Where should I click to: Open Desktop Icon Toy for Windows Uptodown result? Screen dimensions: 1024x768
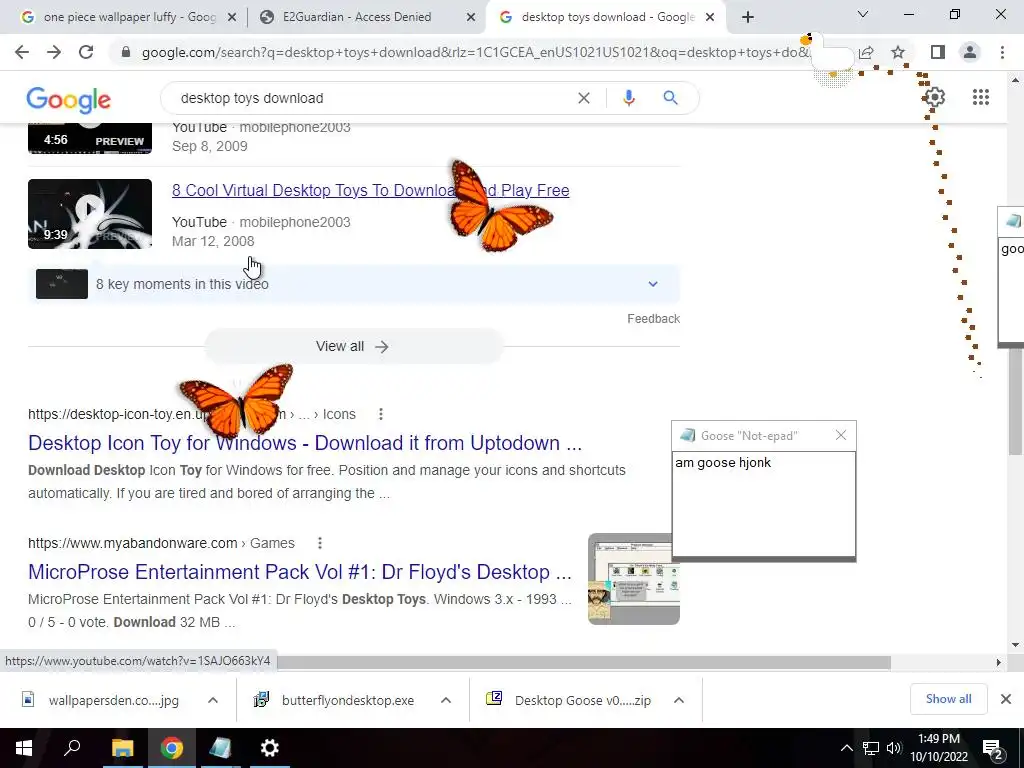pos(304,443)
